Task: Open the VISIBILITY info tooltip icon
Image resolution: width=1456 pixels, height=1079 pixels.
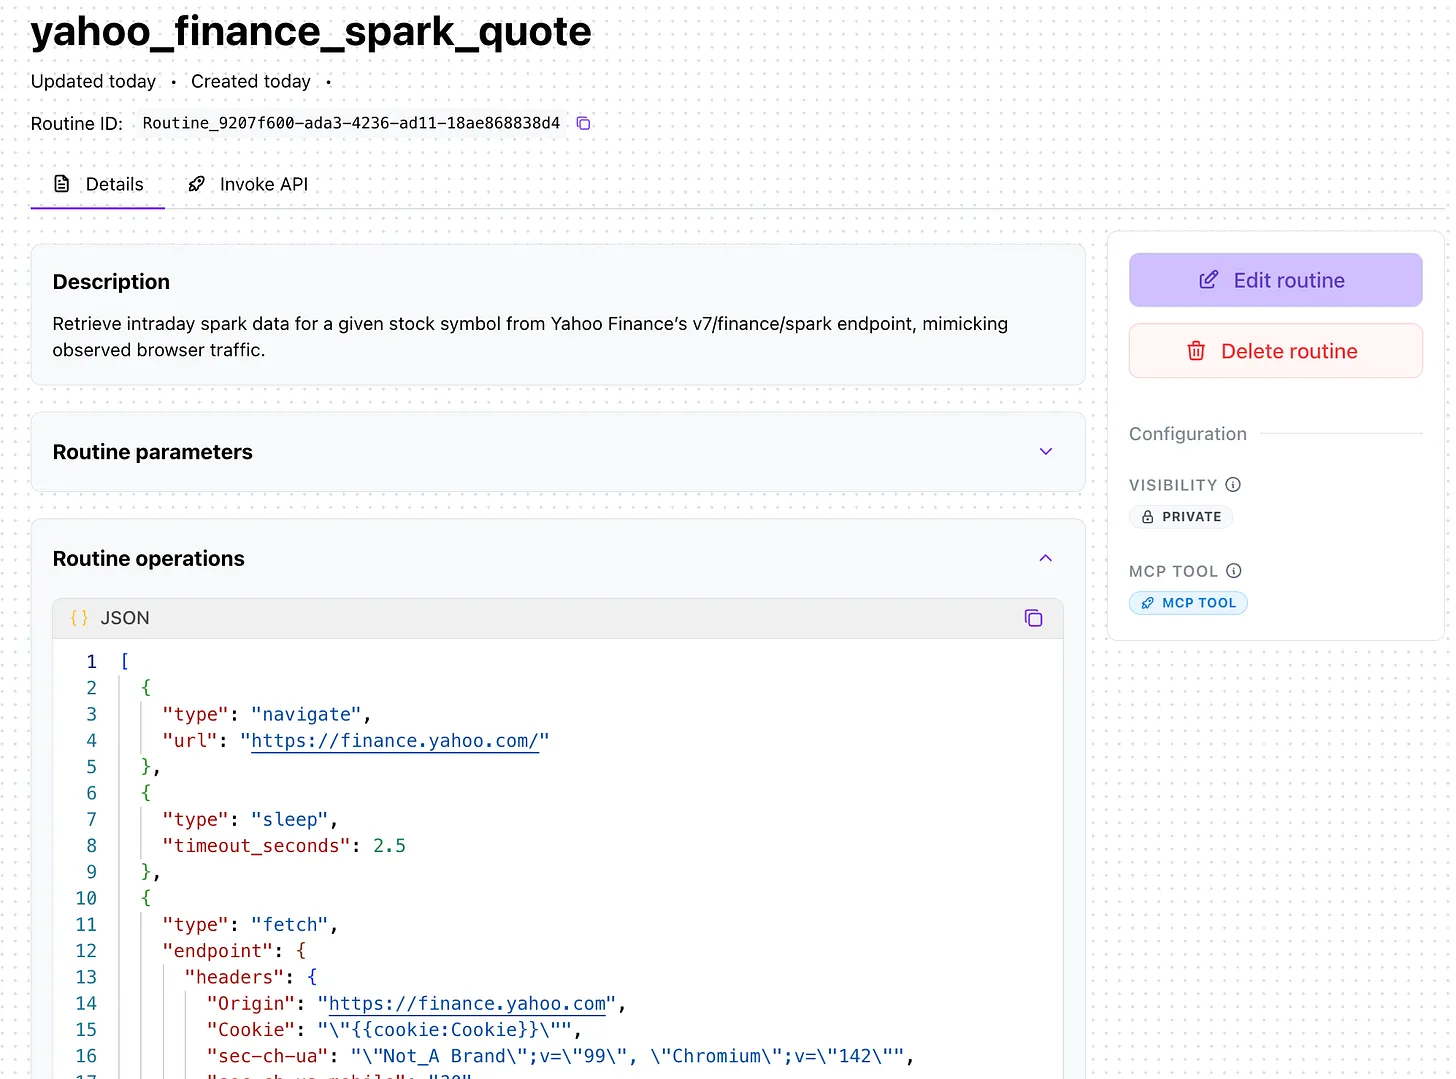Action: pyautogui.click(x=1233, y=485)
